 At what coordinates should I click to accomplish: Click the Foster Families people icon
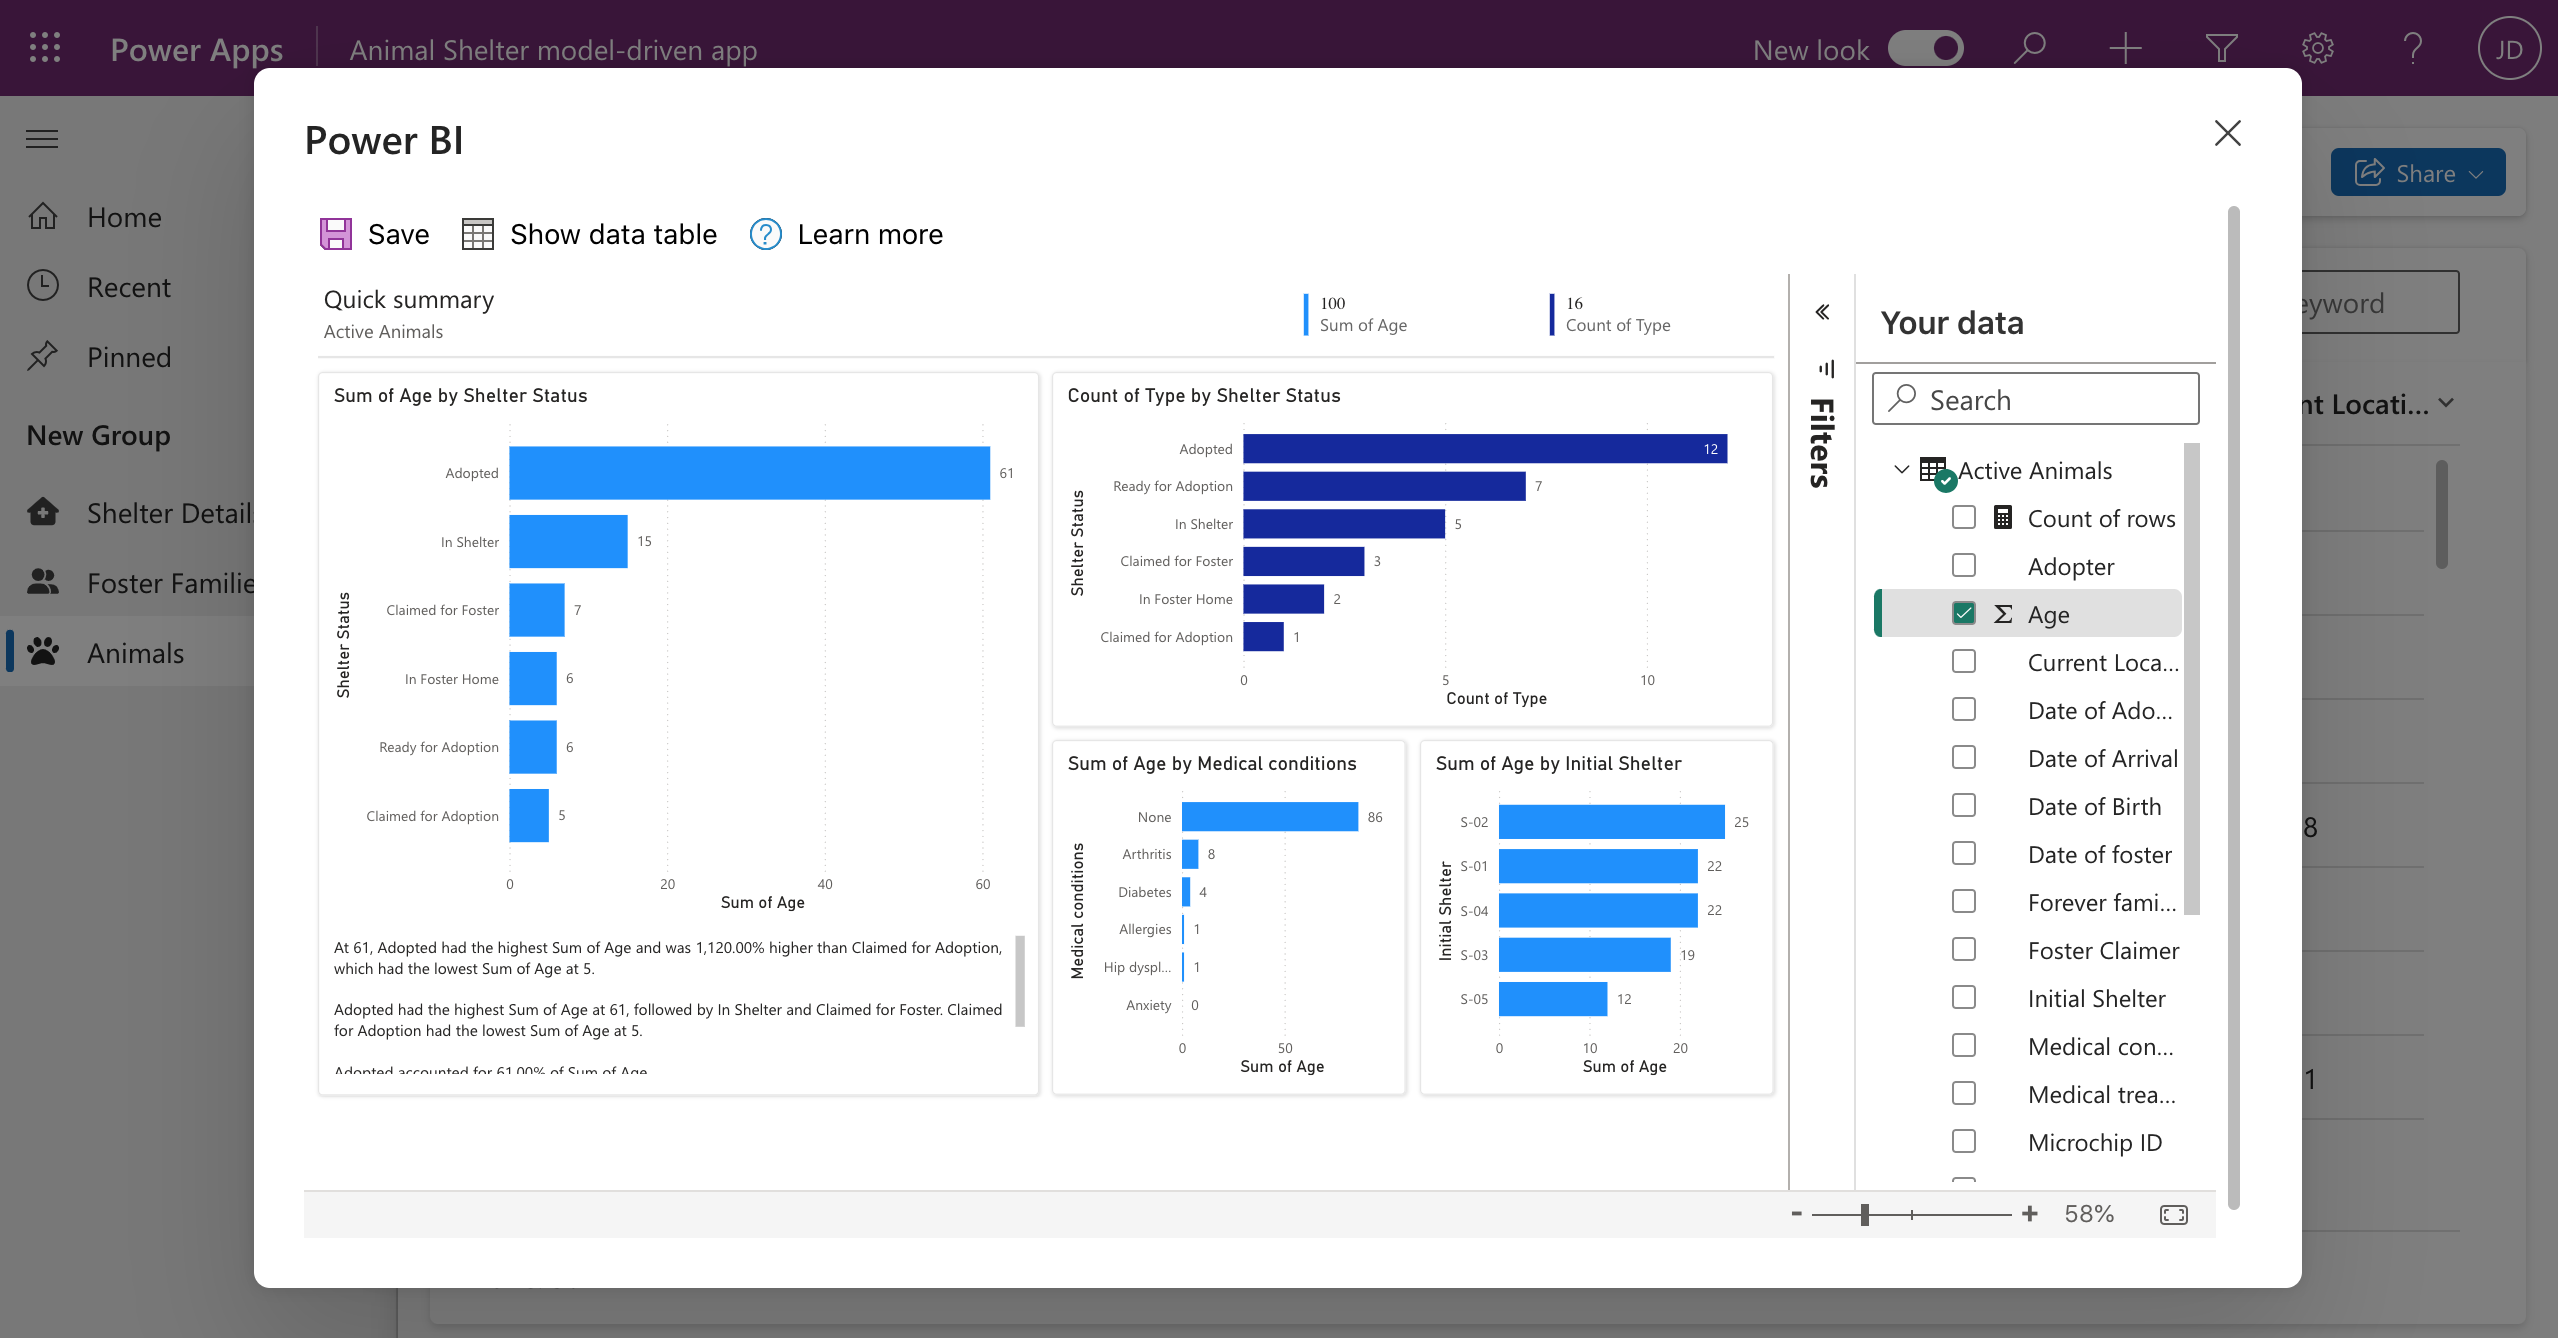(43, 582)
